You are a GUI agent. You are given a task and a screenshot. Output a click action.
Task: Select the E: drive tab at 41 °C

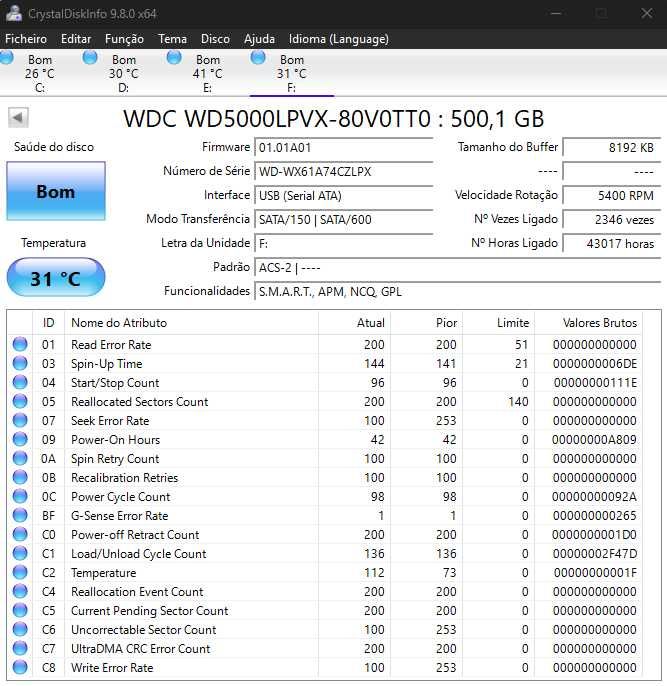(x=207, y=73)
